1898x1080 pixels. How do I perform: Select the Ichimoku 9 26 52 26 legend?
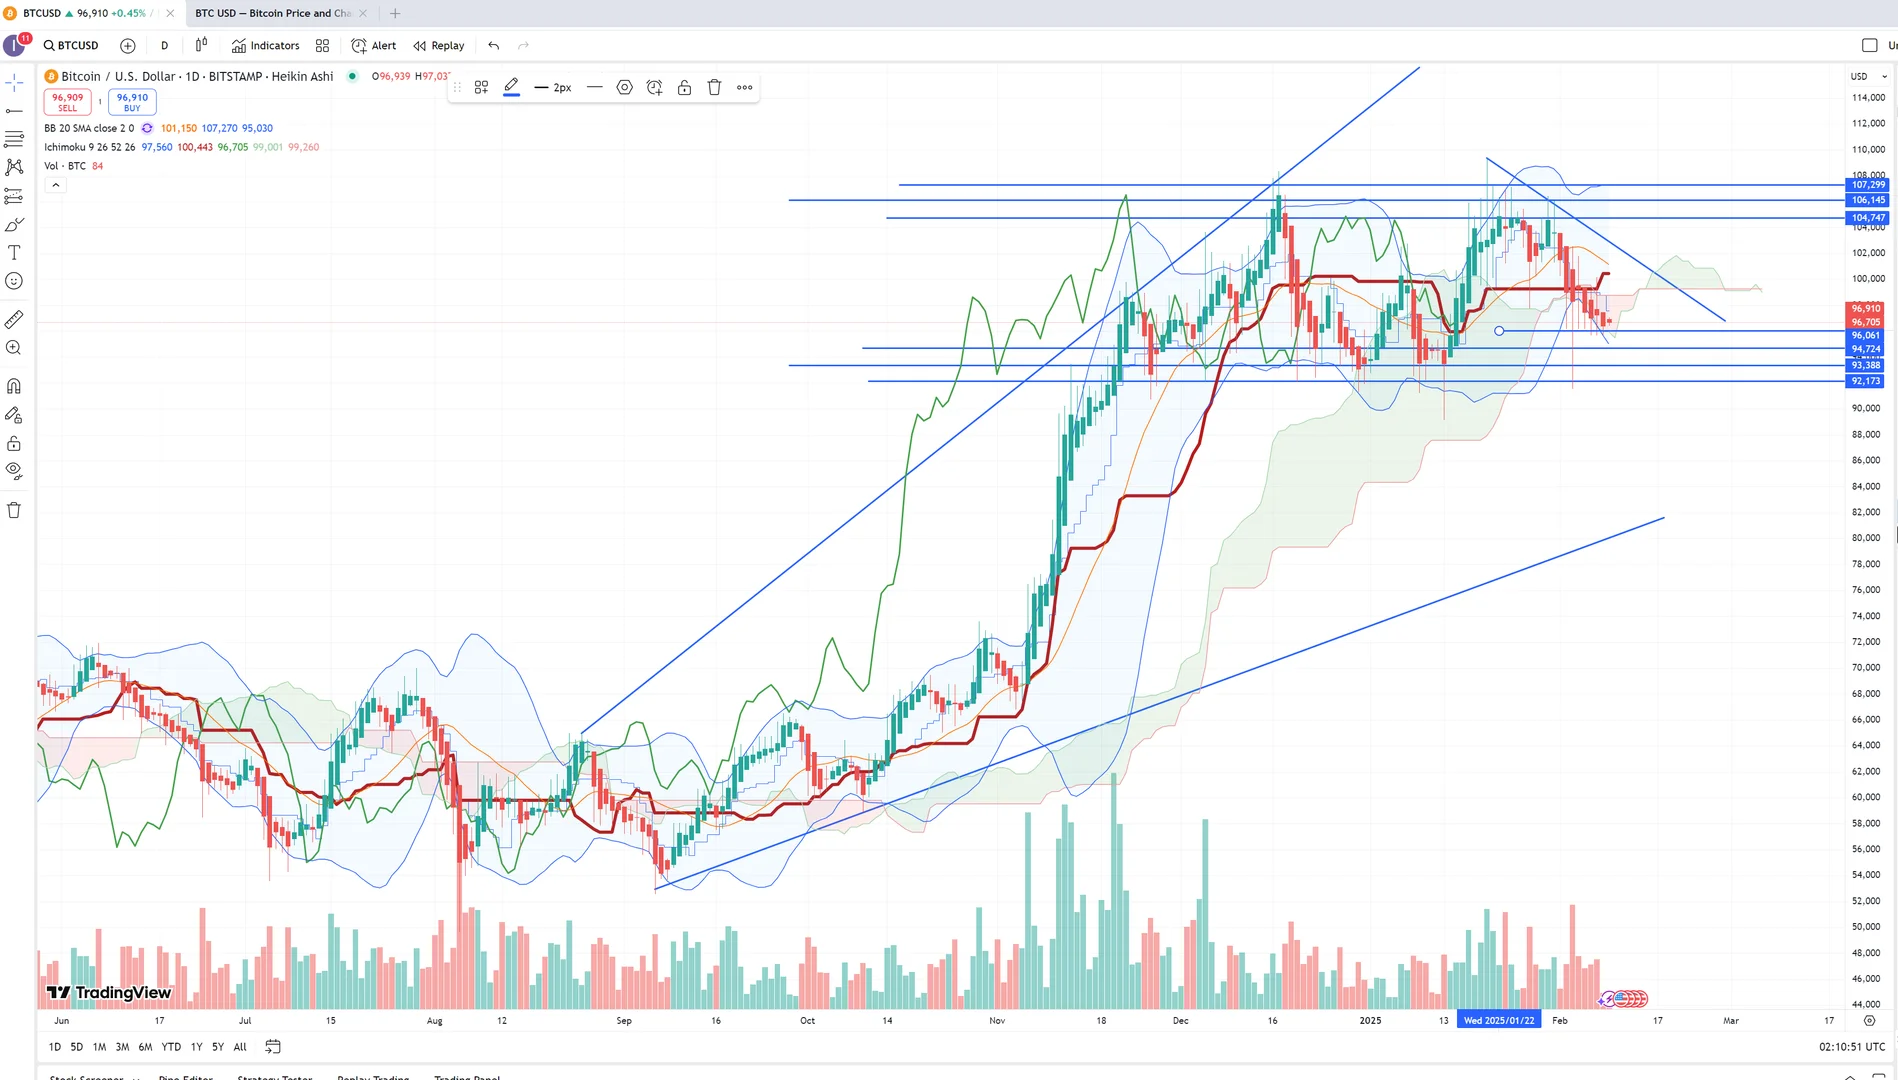[x=90, y=147]
